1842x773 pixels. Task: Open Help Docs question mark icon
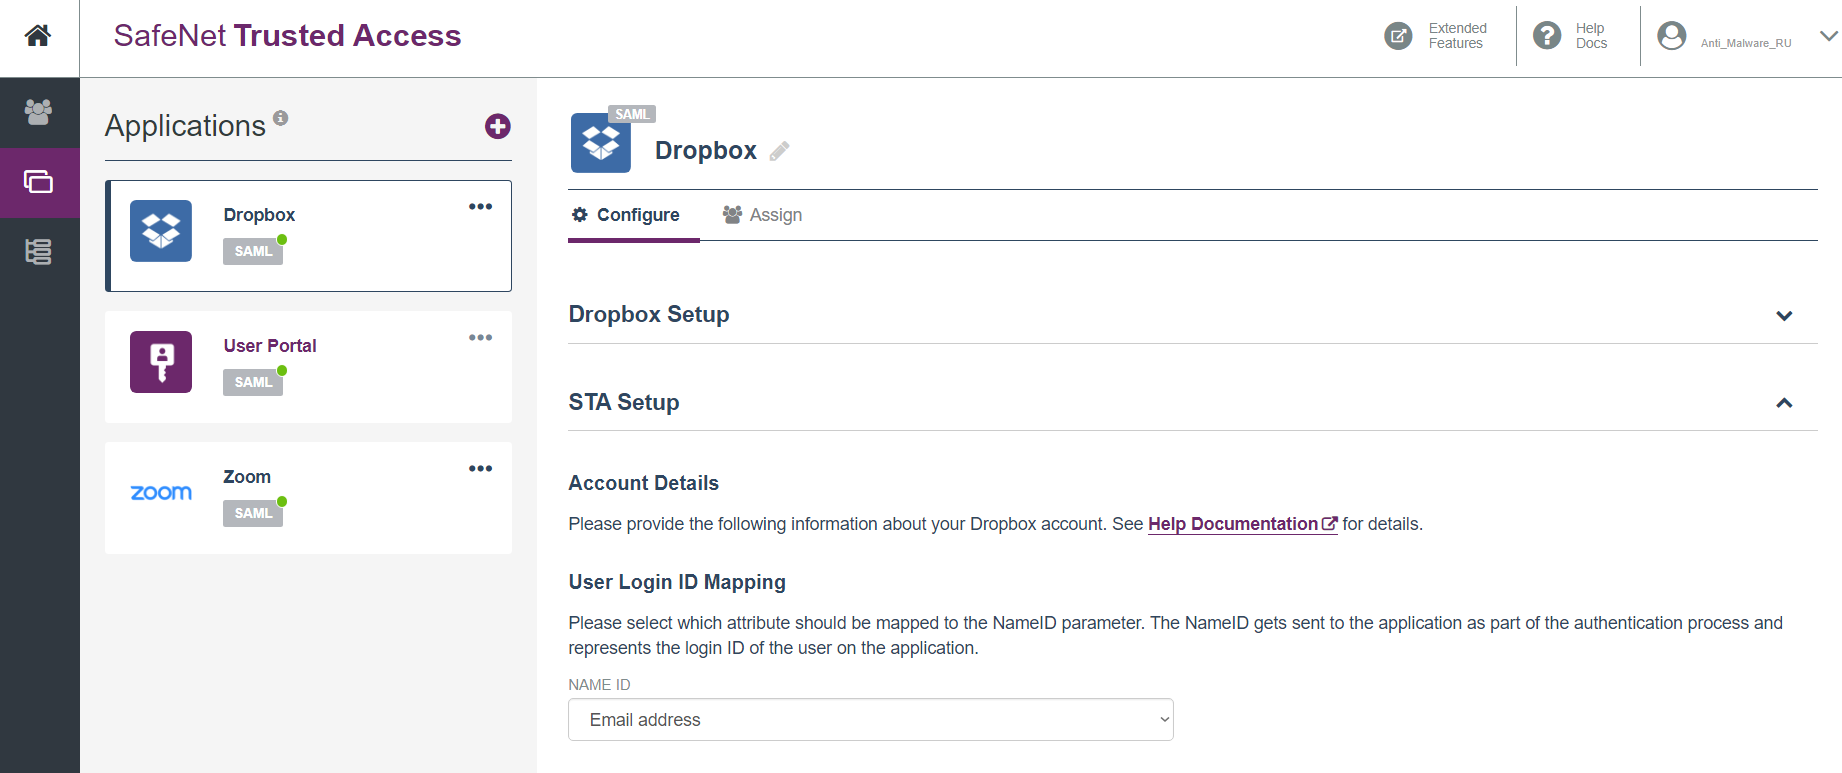pyautogui.click(x=1547, y=36)
